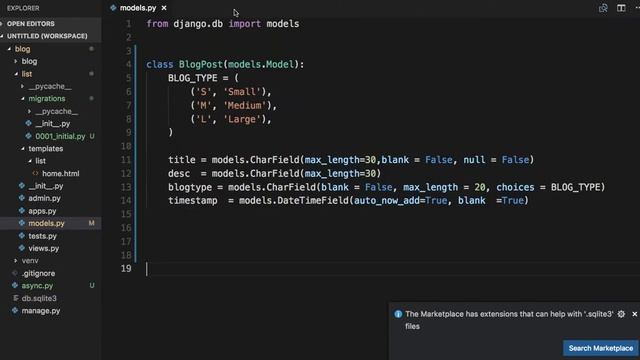
Task: Click U status badge beside async.py
Action: pos(92,286)
